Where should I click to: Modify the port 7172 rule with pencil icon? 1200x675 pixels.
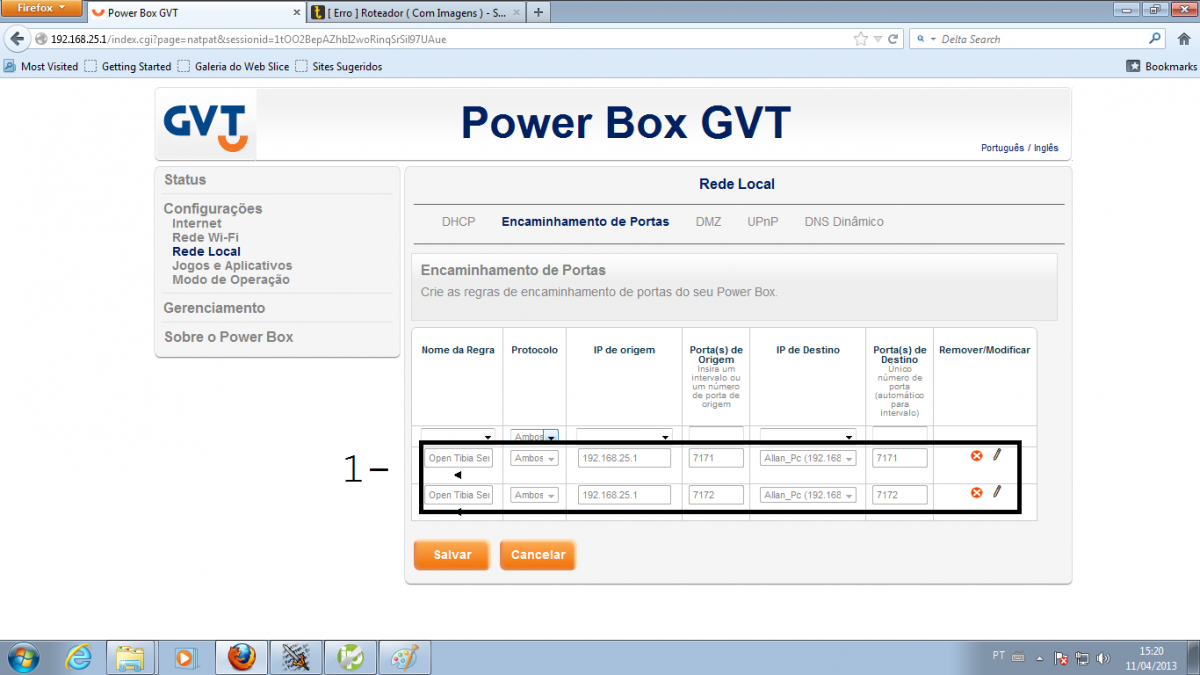[996, 491]
